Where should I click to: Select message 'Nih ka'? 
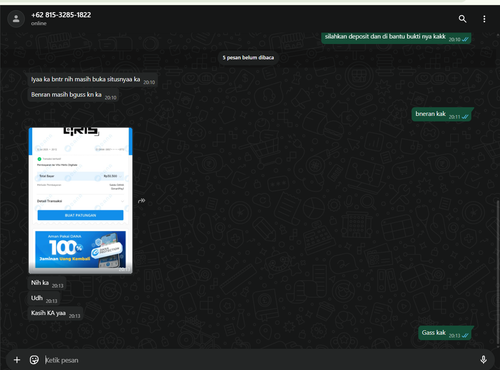tap(47, 283)
